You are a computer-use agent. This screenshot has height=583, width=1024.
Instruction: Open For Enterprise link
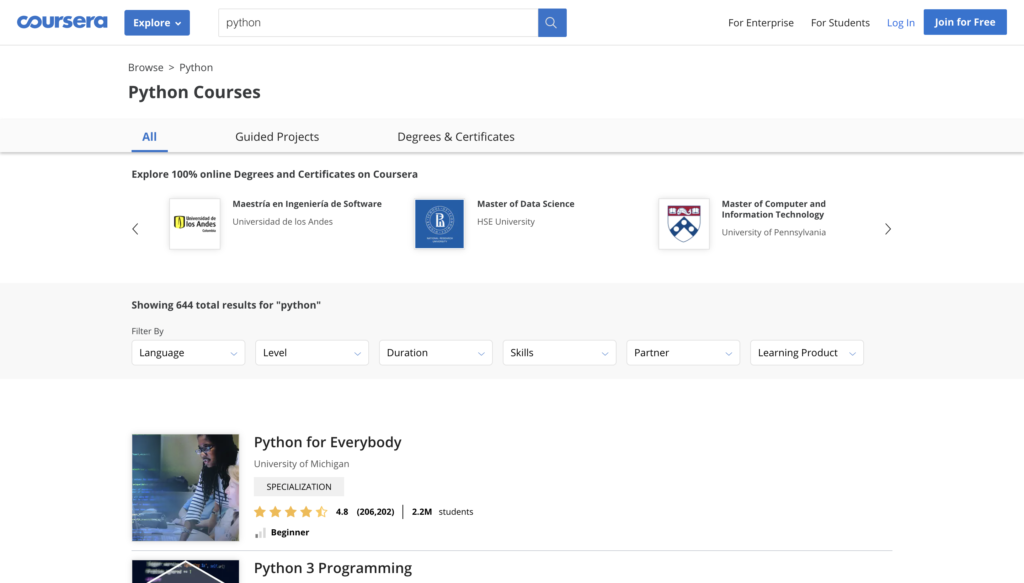(x=761, y=23)
